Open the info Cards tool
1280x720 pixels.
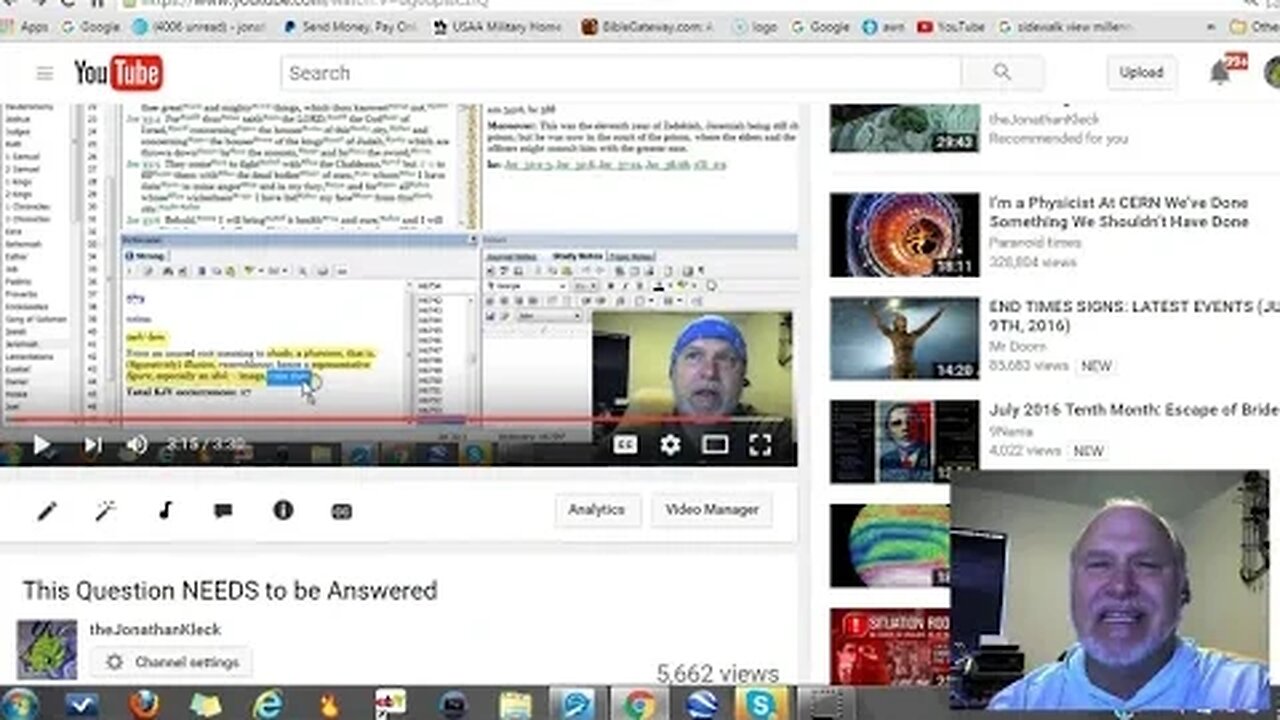click(x=283, y=511)
